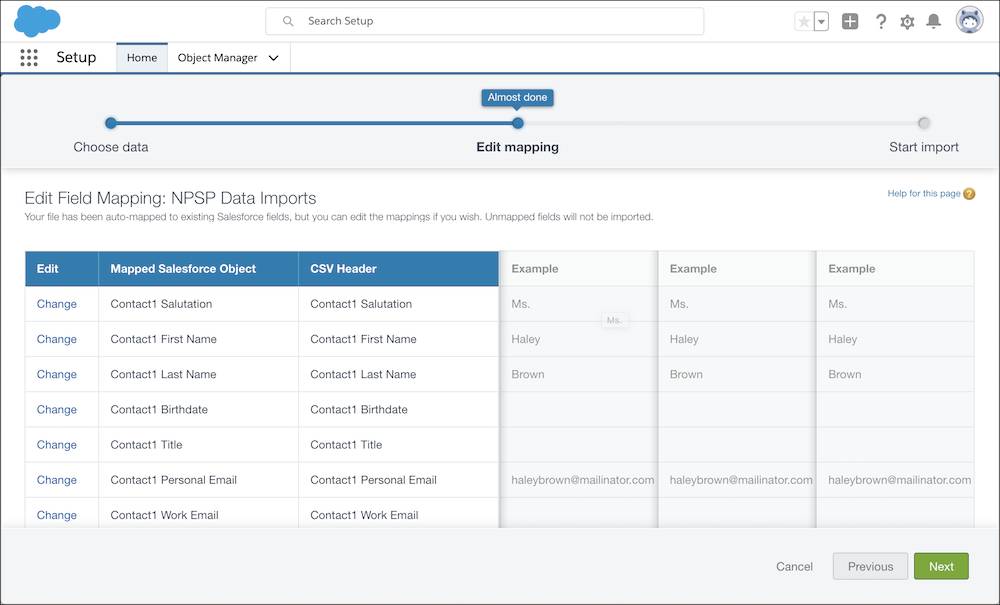Image resolution: width=1000 pixels, height=605 pixels.
Task: Open the setup gear icon
Action: point(907,22)
